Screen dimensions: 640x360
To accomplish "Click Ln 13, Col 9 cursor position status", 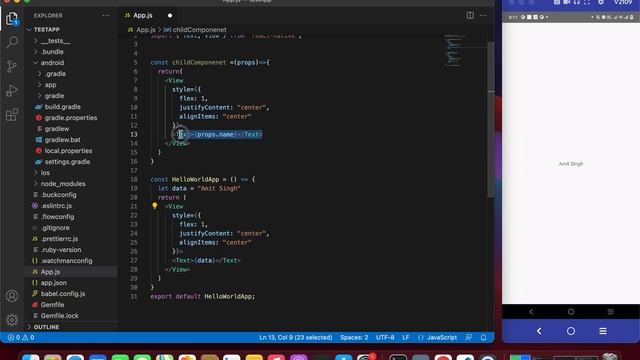I will (x=296, y=338).
